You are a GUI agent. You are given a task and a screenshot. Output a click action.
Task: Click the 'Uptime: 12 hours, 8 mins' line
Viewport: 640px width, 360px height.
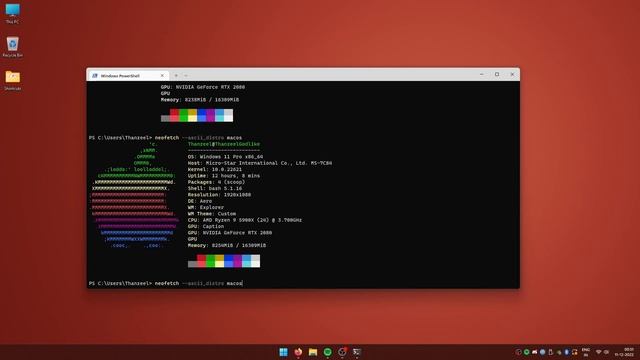pos(224,176)
